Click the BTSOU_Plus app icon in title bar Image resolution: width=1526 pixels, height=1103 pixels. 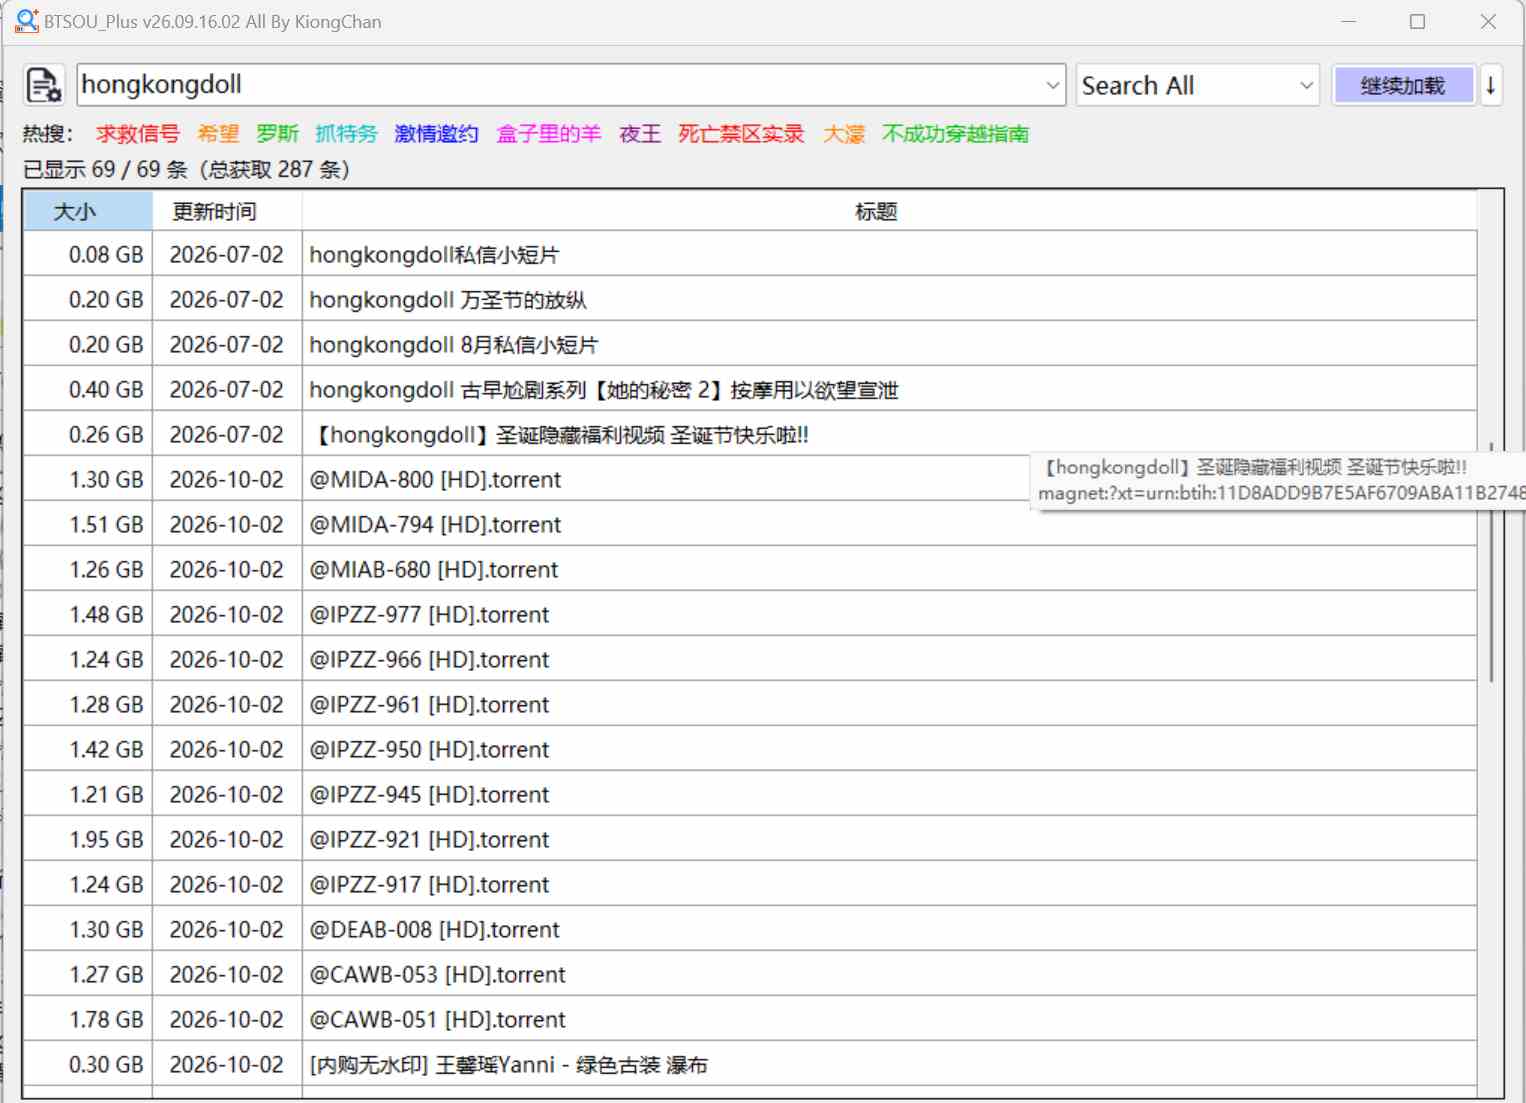tap(27, 21)
